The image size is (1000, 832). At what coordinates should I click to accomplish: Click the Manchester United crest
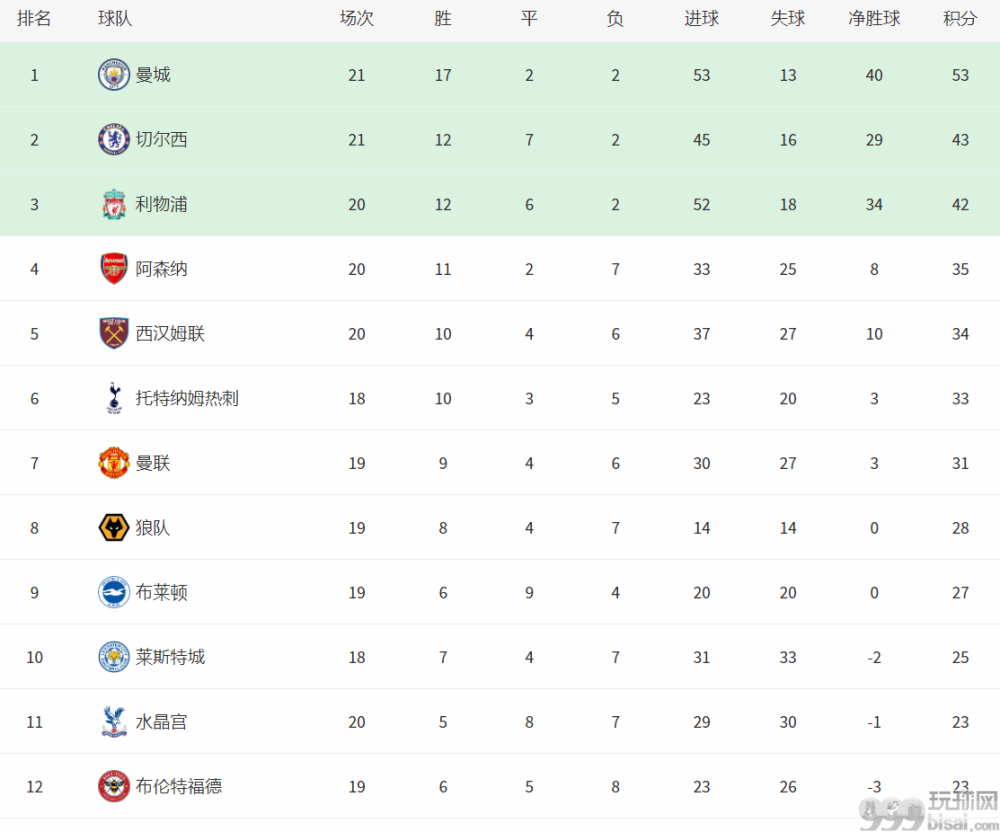tap(114, 463)
